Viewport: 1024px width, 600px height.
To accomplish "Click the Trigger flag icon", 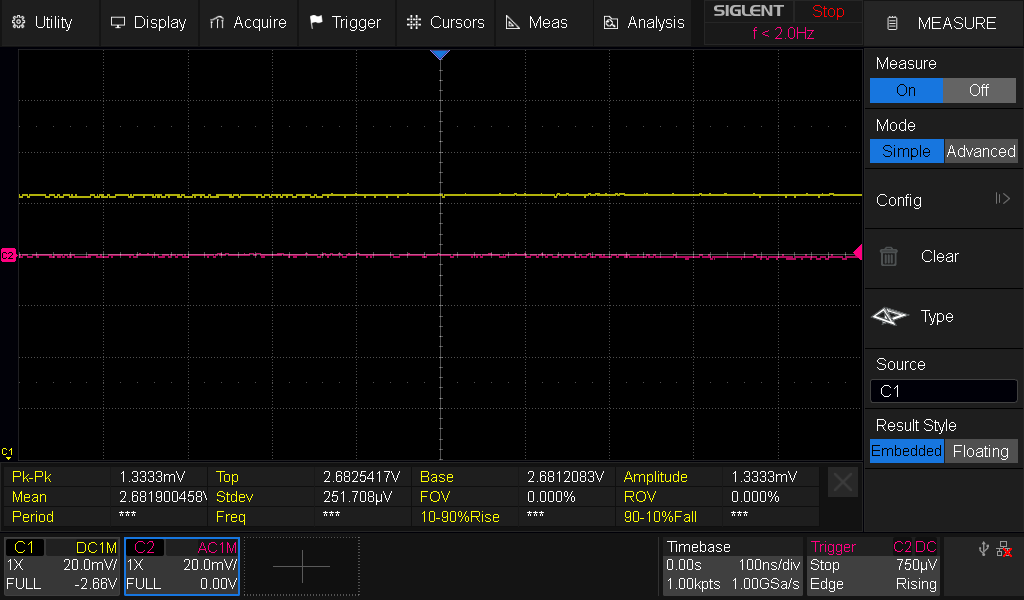I will [x=316, y=22].
